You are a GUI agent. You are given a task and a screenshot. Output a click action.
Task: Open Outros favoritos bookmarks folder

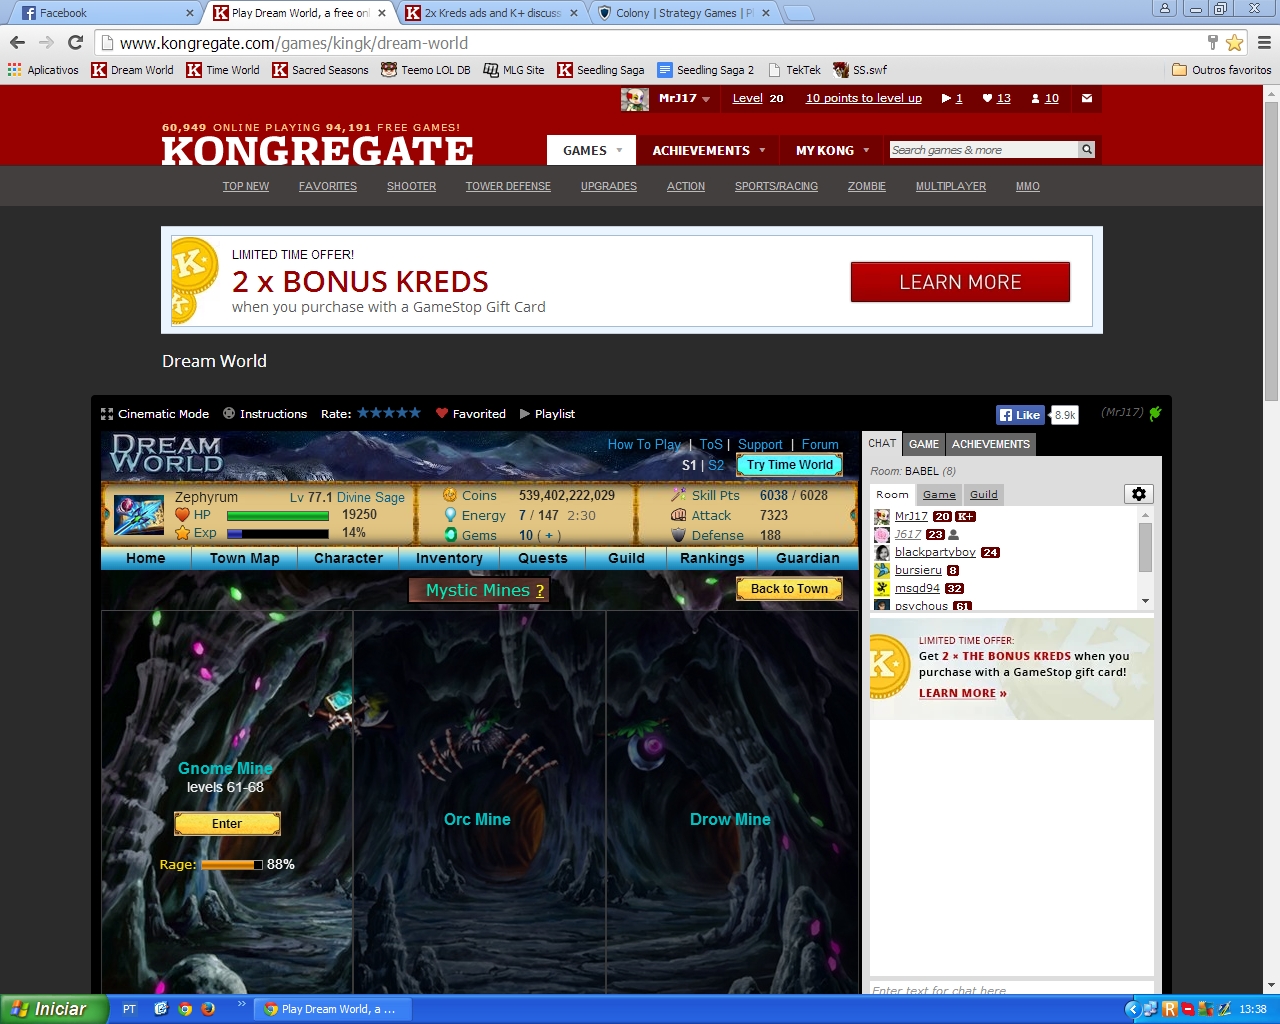point(1221,70)
